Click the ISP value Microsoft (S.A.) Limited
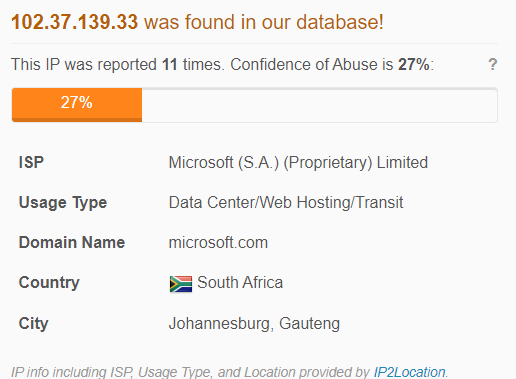 click(x=298, y=163)
